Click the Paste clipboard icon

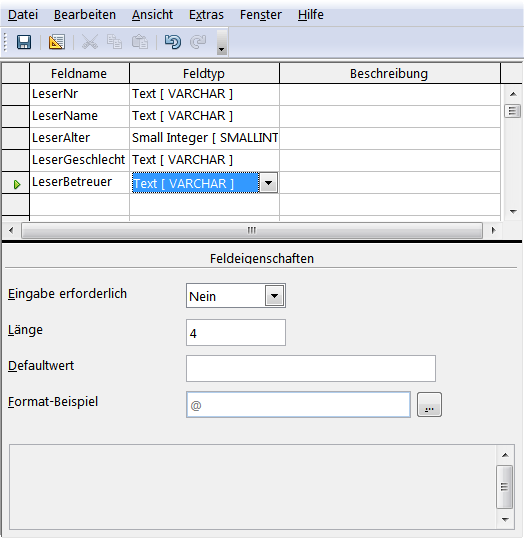pyautogui.click(x=140, y=42)
